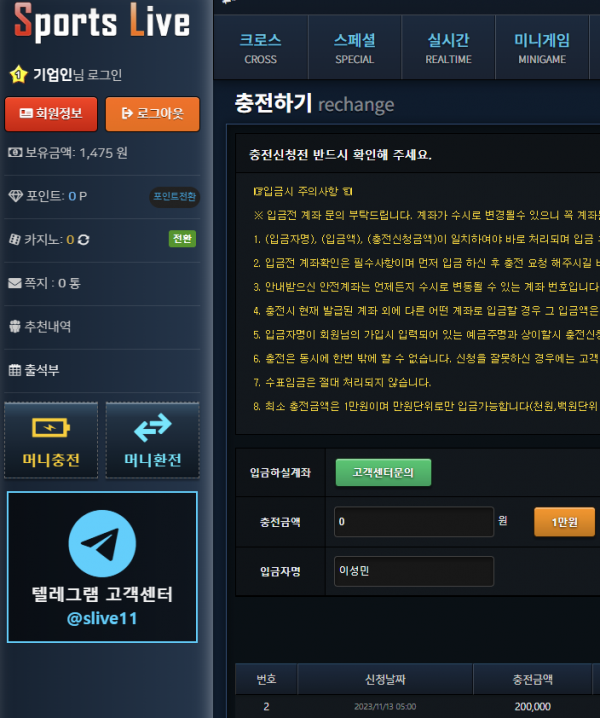Click the 보유금액 money icon
This screenshot has height=718, width=600.
tap(15, 152)
